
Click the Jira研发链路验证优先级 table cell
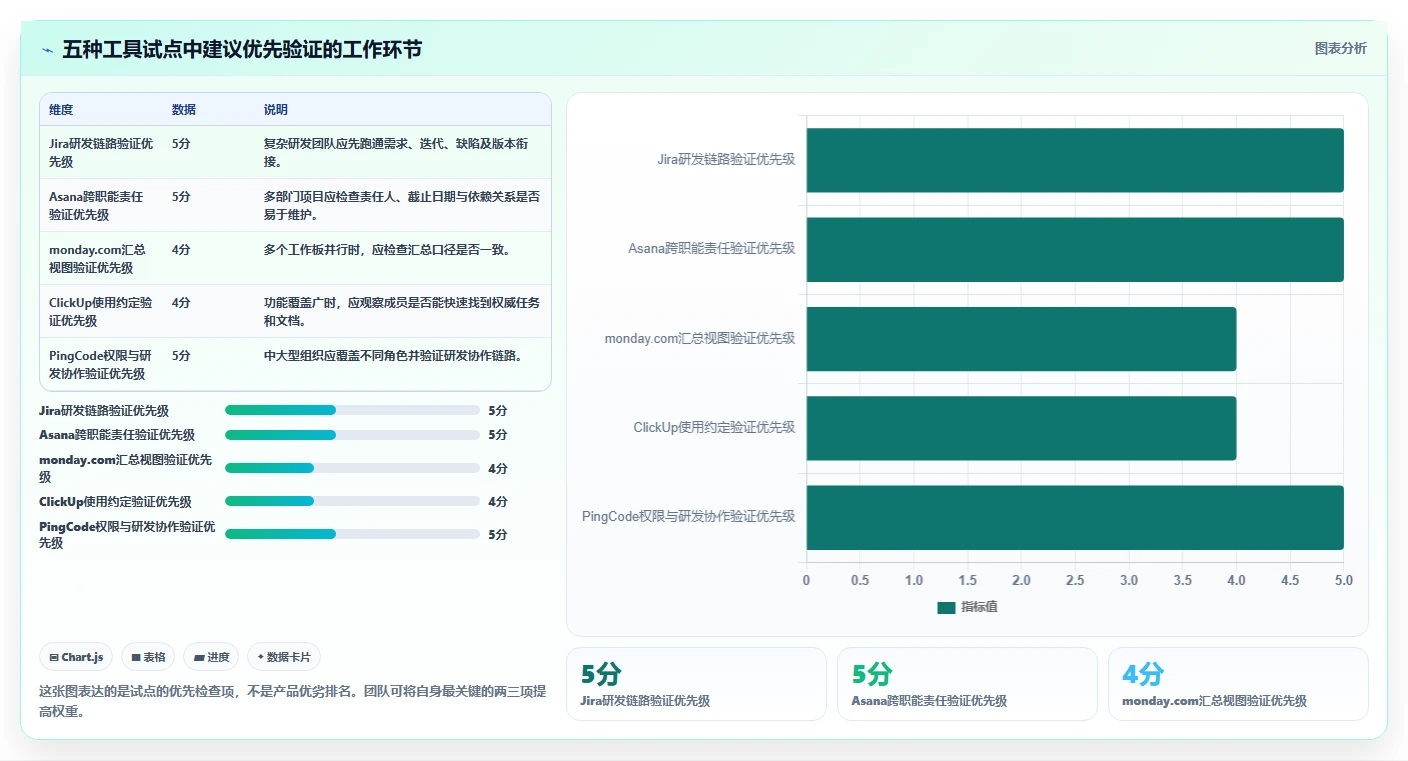click(101, 152)
